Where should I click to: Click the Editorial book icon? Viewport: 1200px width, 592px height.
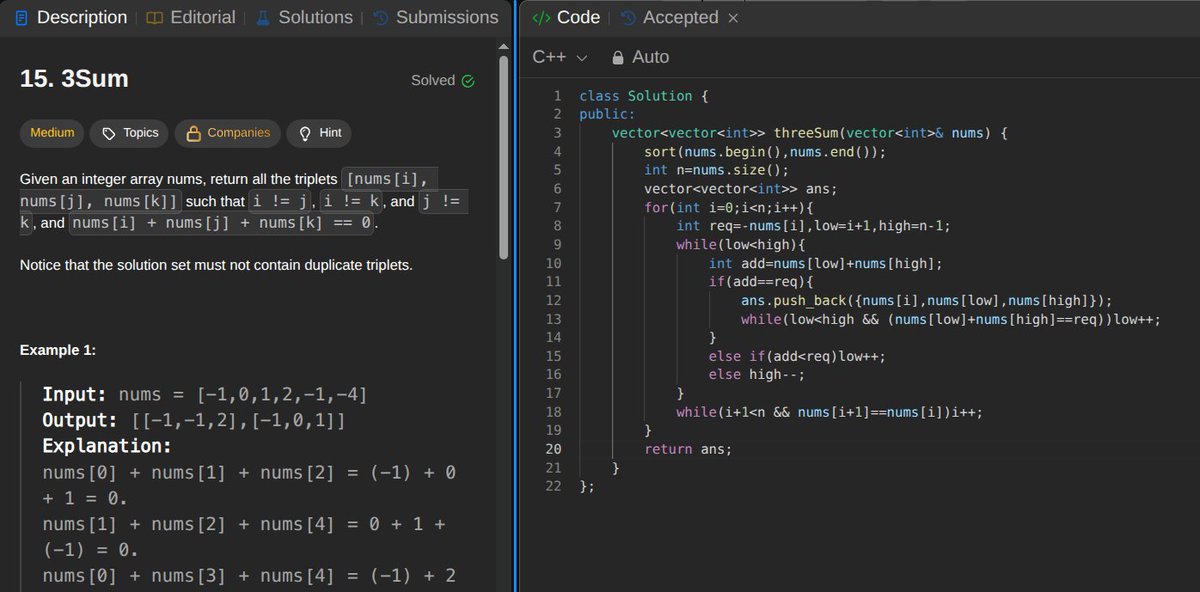154,18
